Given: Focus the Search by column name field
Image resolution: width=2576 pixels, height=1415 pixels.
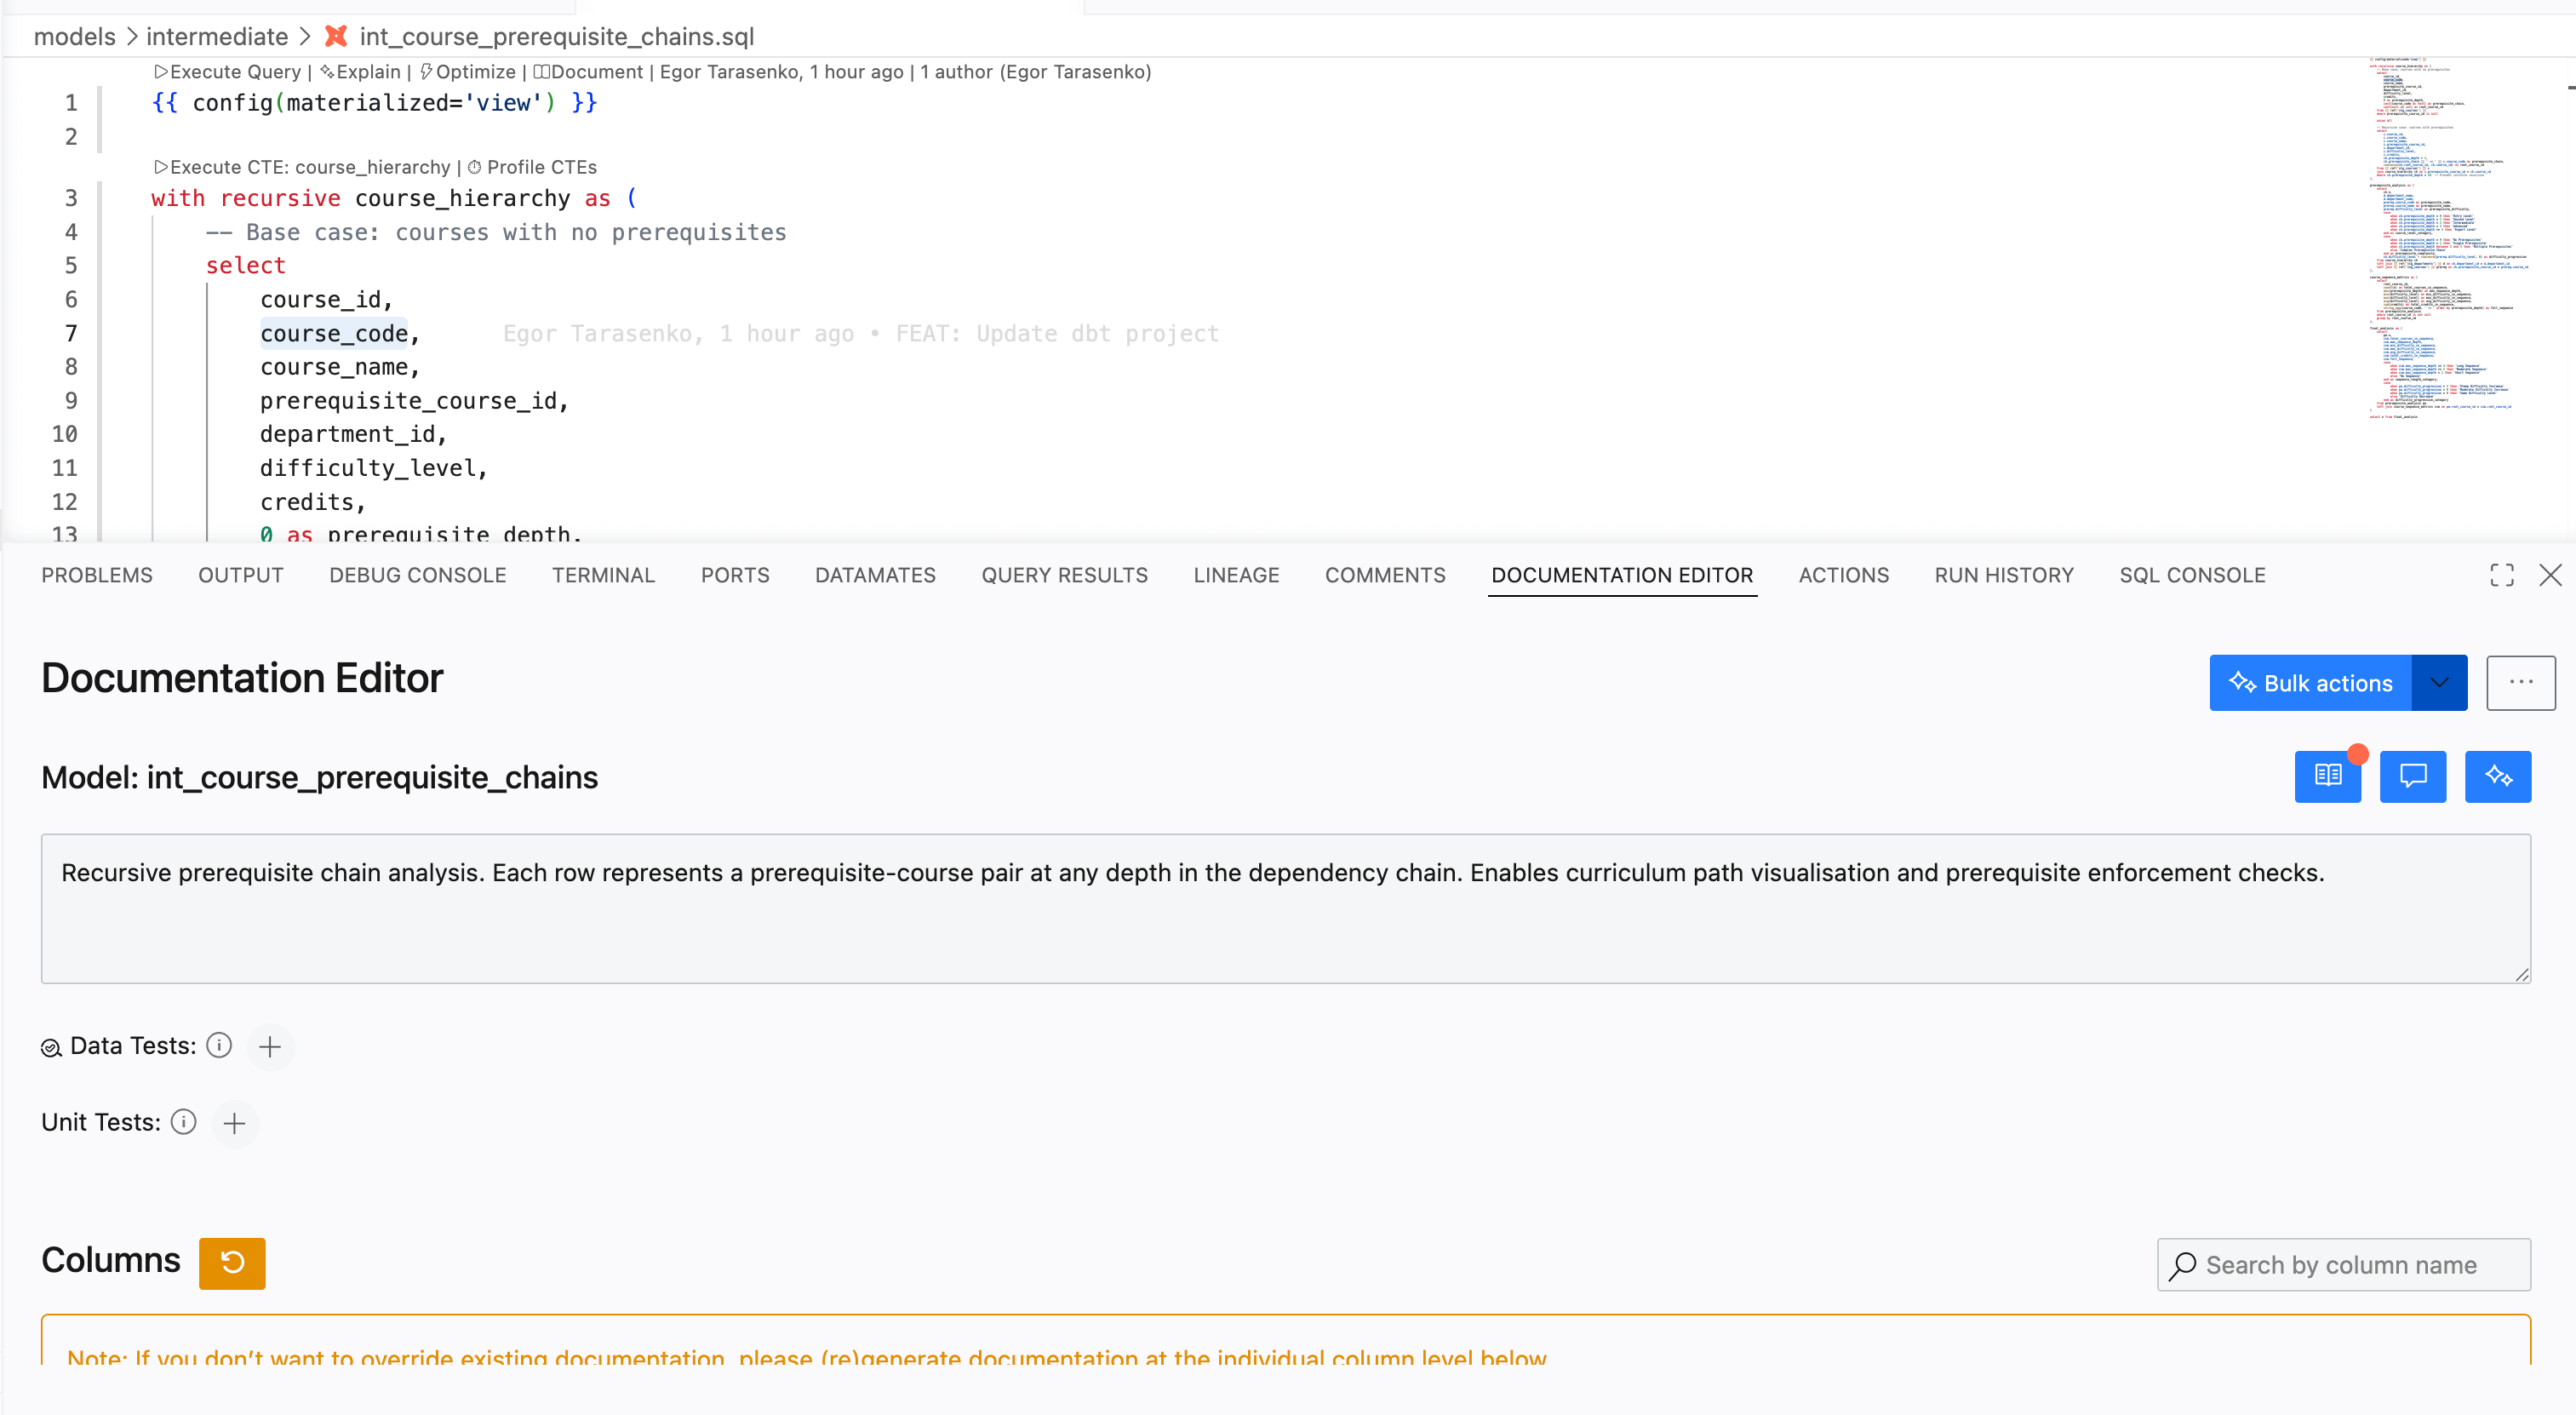Looking at the screenshot, I should (x=2343, y=1265).
